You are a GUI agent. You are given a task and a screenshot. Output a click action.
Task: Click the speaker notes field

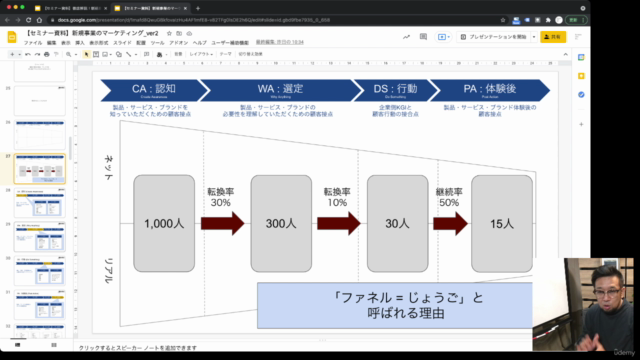302,348
